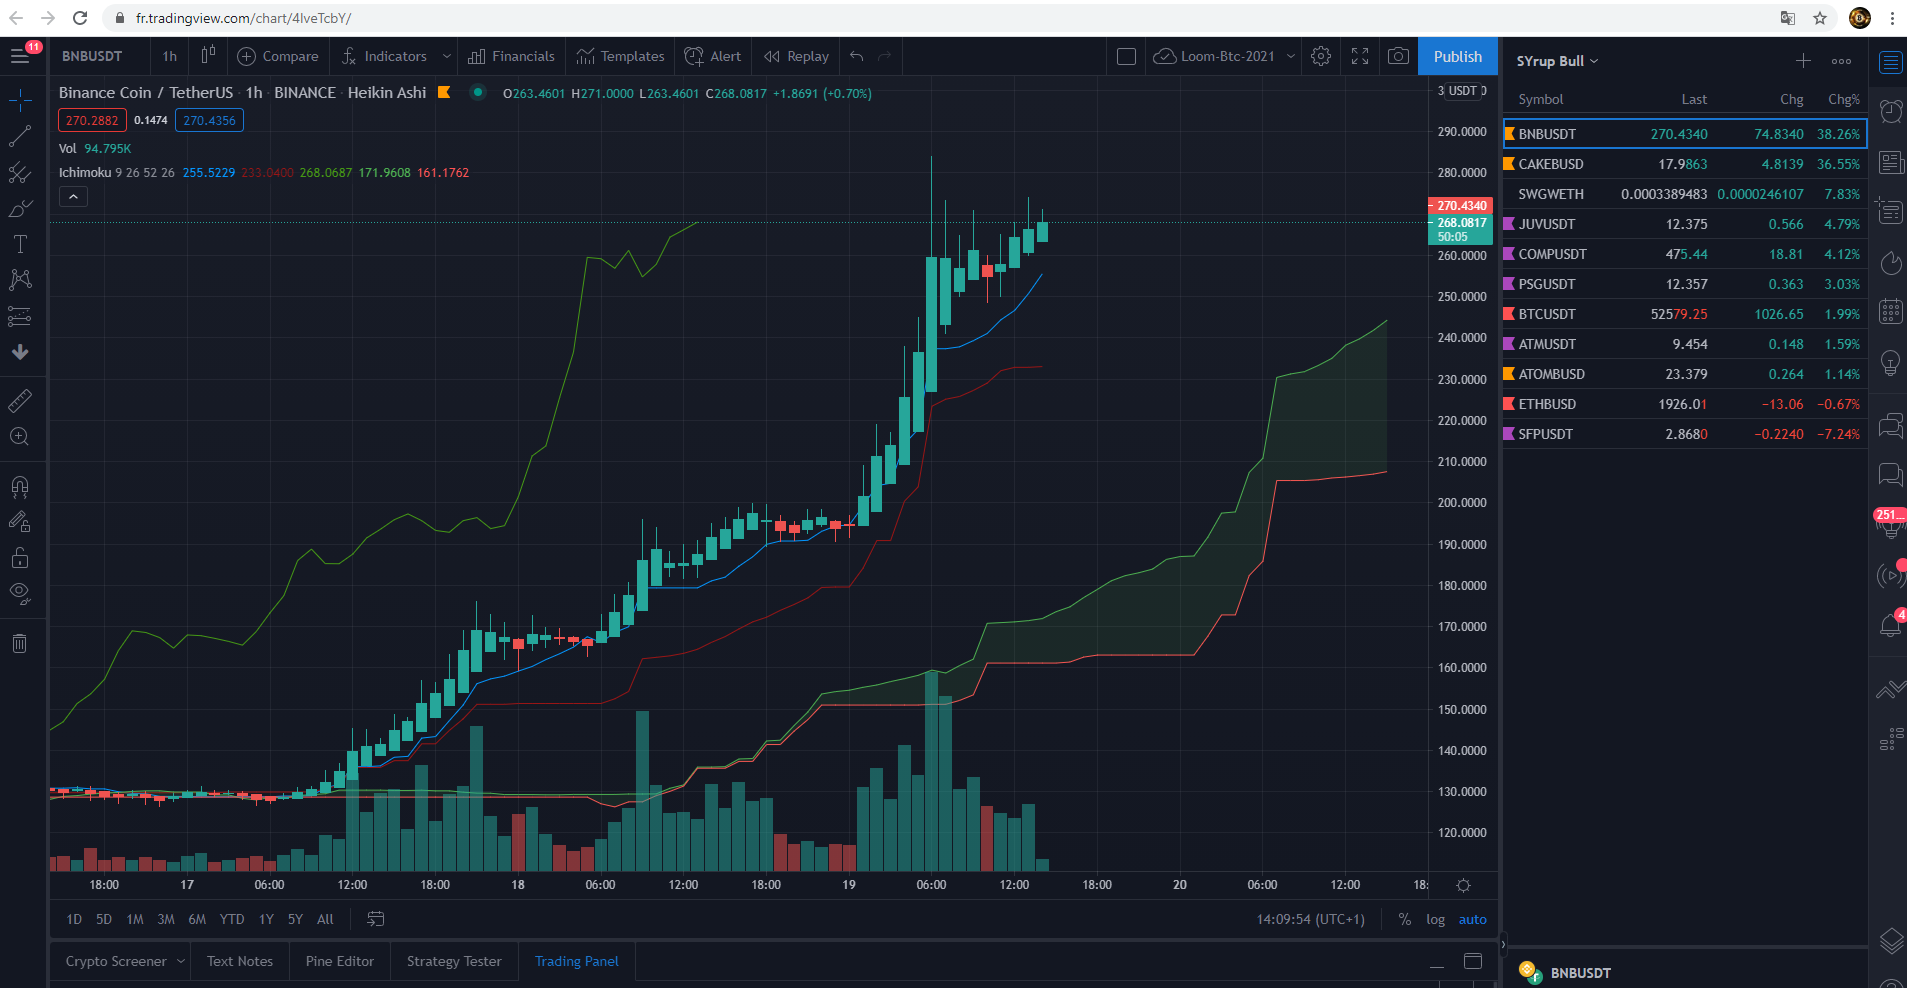Select CAKEBUSD in the watchlist
The width and height of the screenshot is (1907, 988).
pos(1685,164)
